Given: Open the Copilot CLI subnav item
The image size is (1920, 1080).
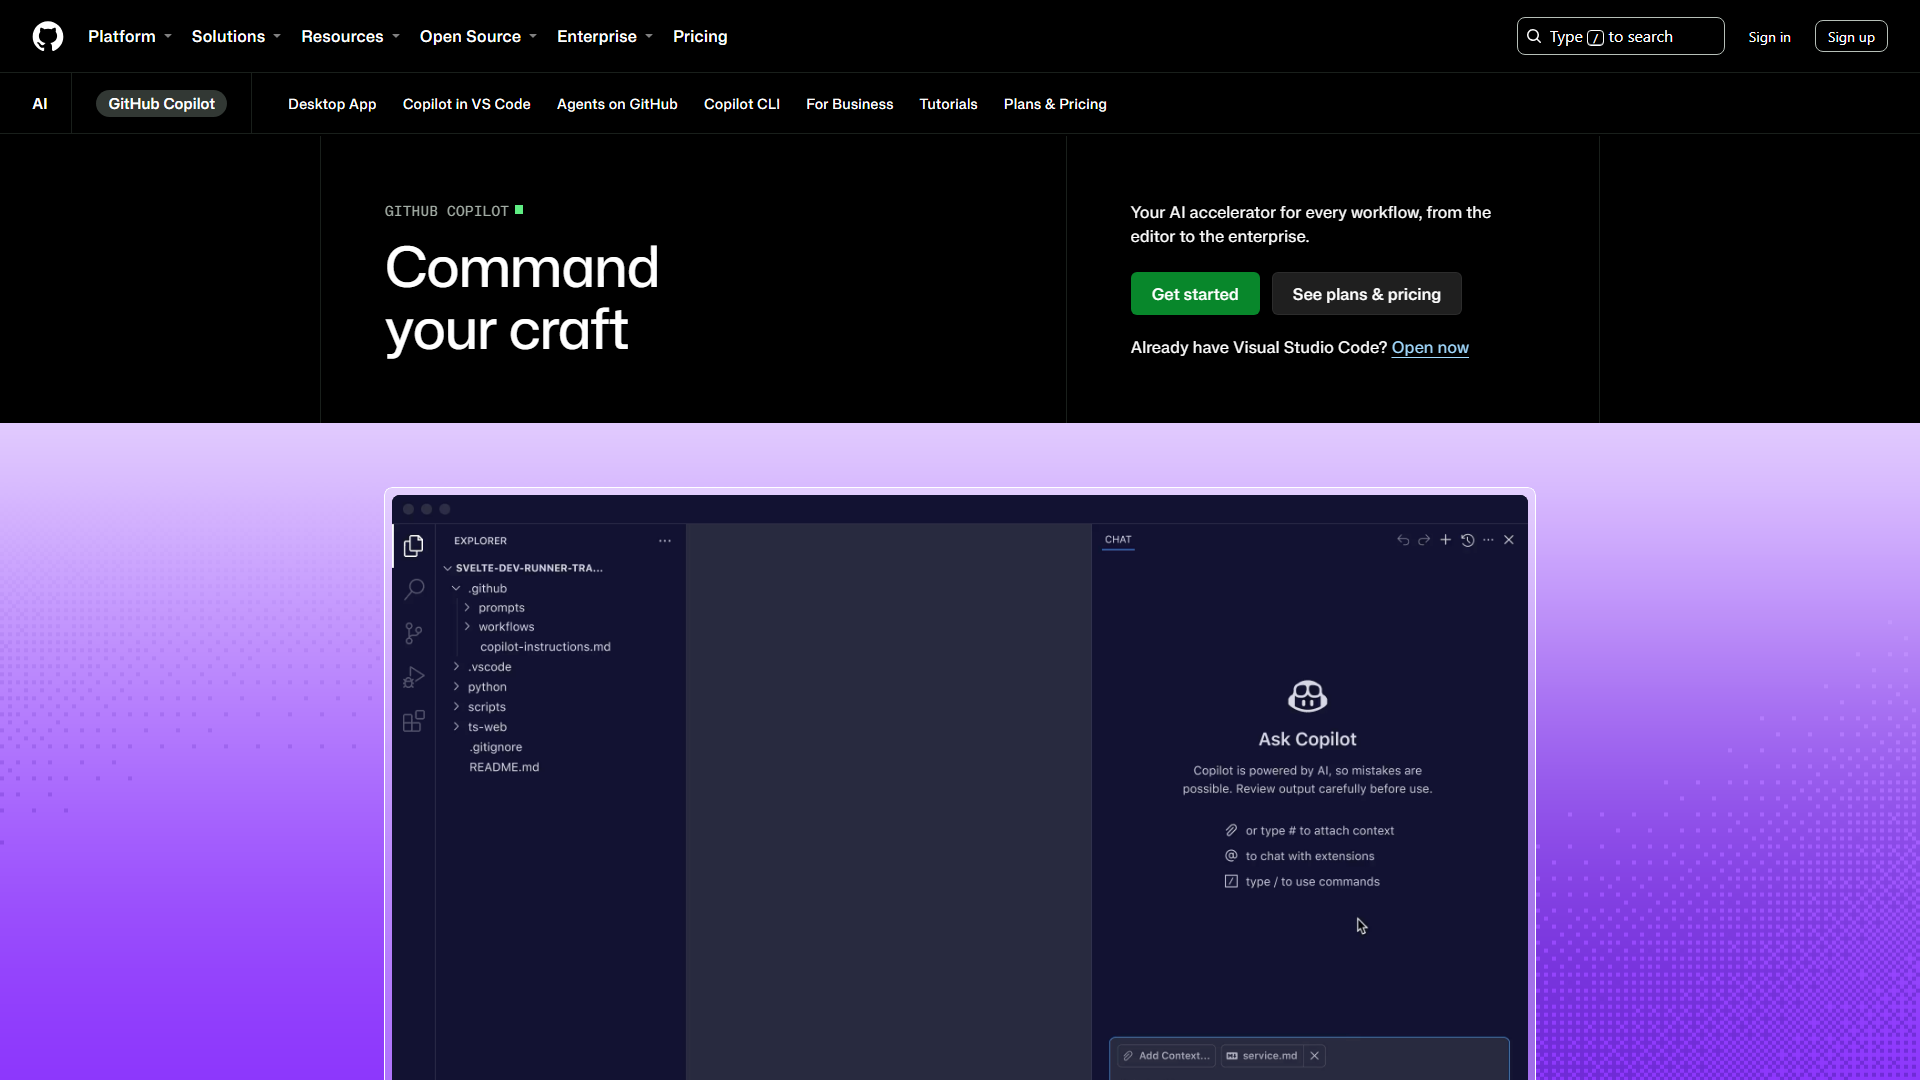Looking at the screenshot, I should click(x=742, y=104).
